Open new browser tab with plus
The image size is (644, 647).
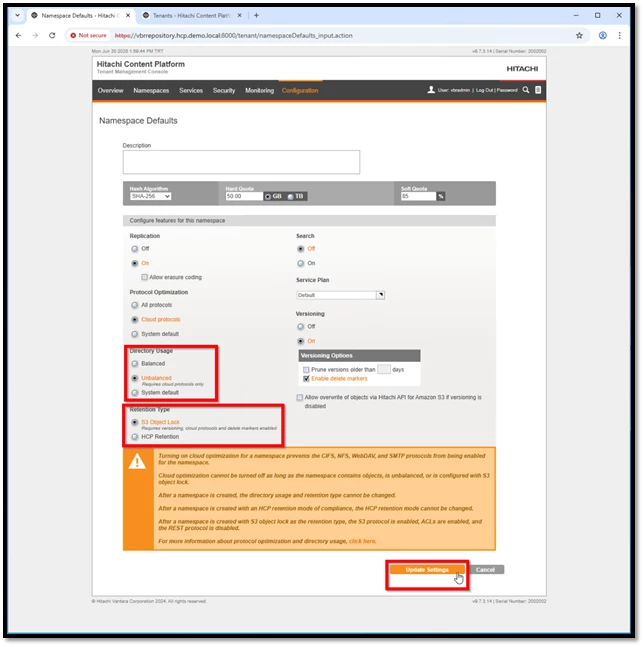tap(256, 15)
